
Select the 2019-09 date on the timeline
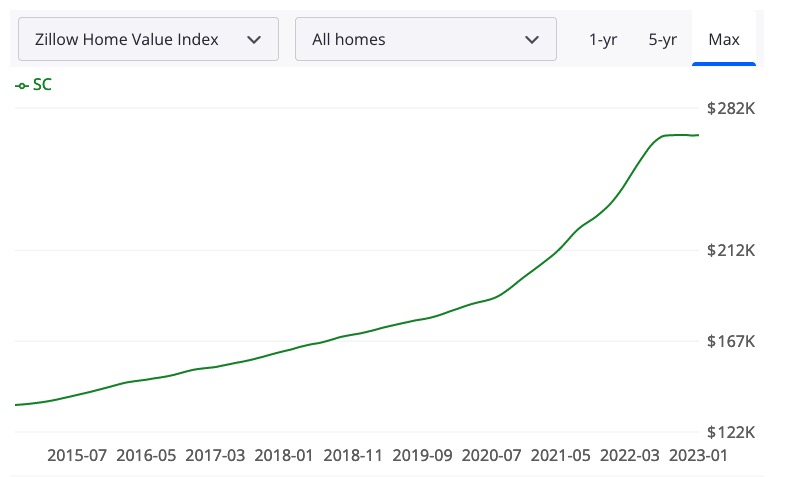click(x=422, y=455)
